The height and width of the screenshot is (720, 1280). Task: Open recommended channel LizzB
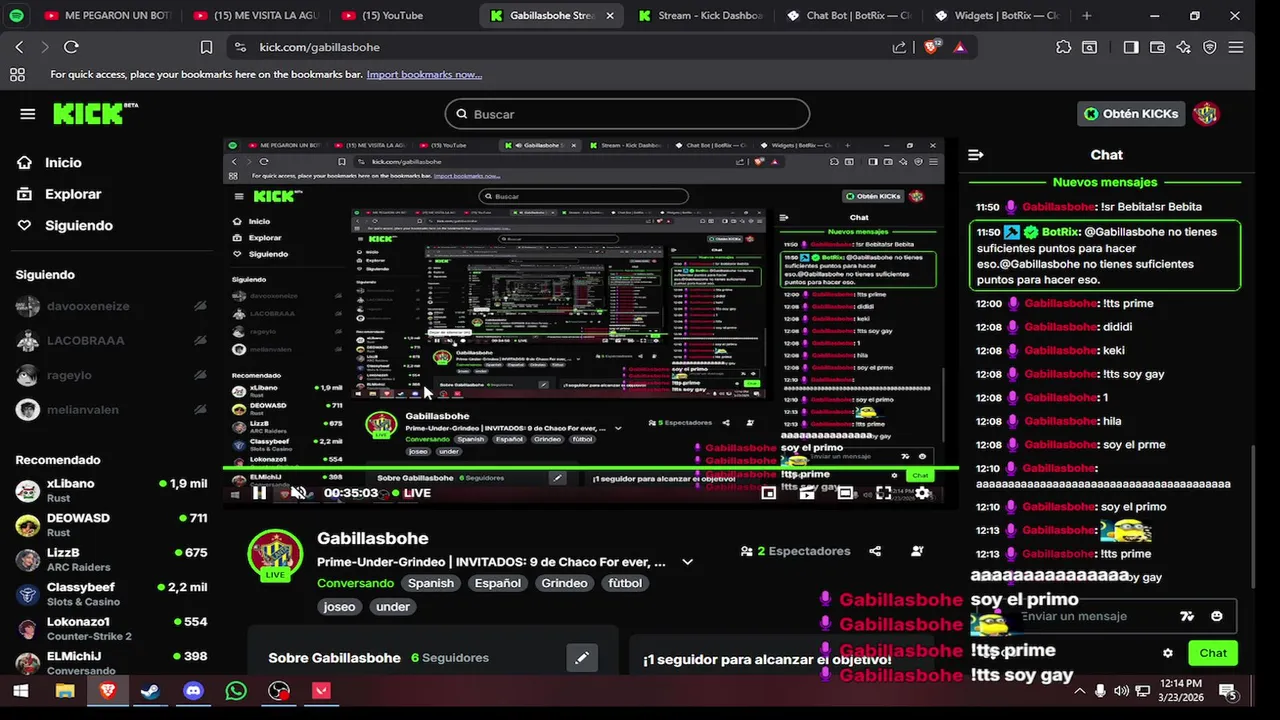(x=111, y=559)
